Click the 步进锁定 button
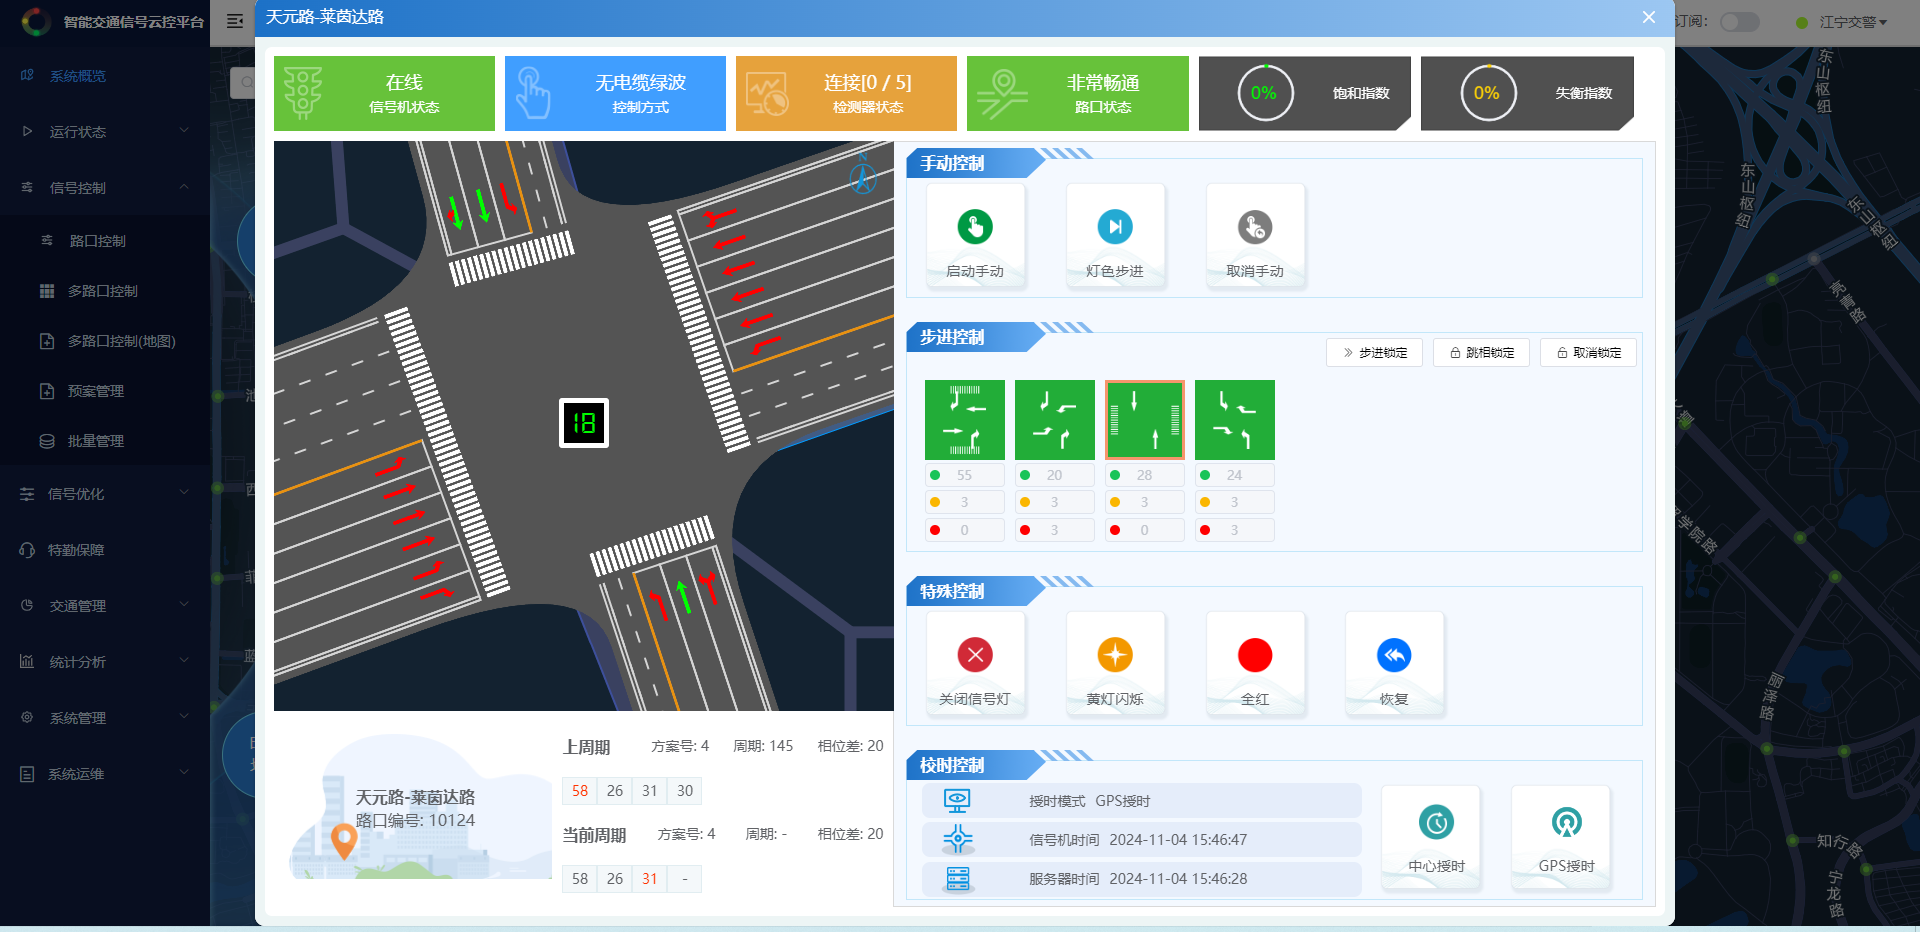 pyautogui.click(x=1375, y=353)
